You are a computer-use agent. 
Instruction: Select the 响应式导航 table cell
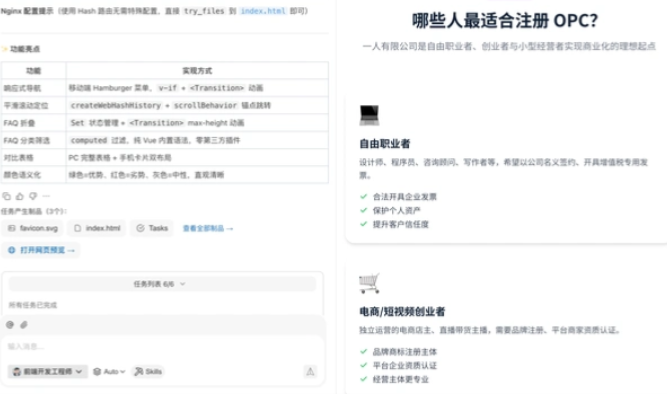(34, 88)
